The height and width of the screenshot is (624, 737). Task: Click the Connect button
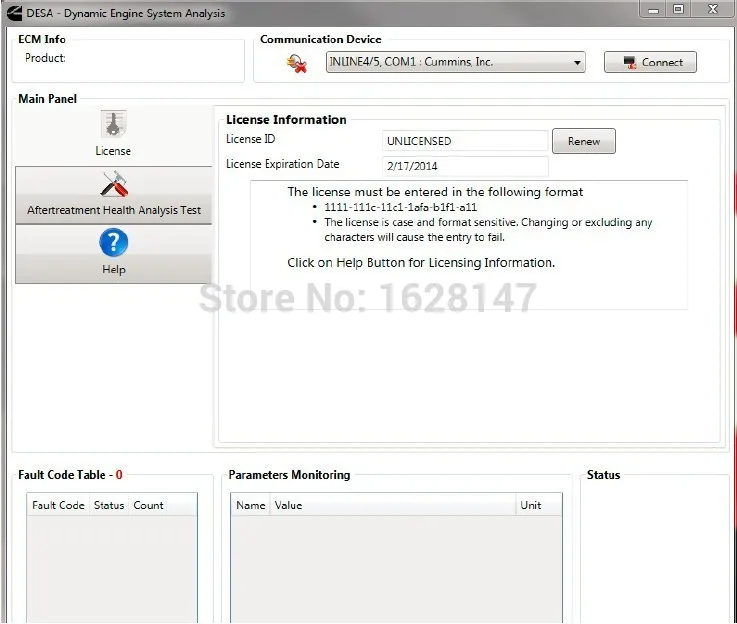(650, 62)
